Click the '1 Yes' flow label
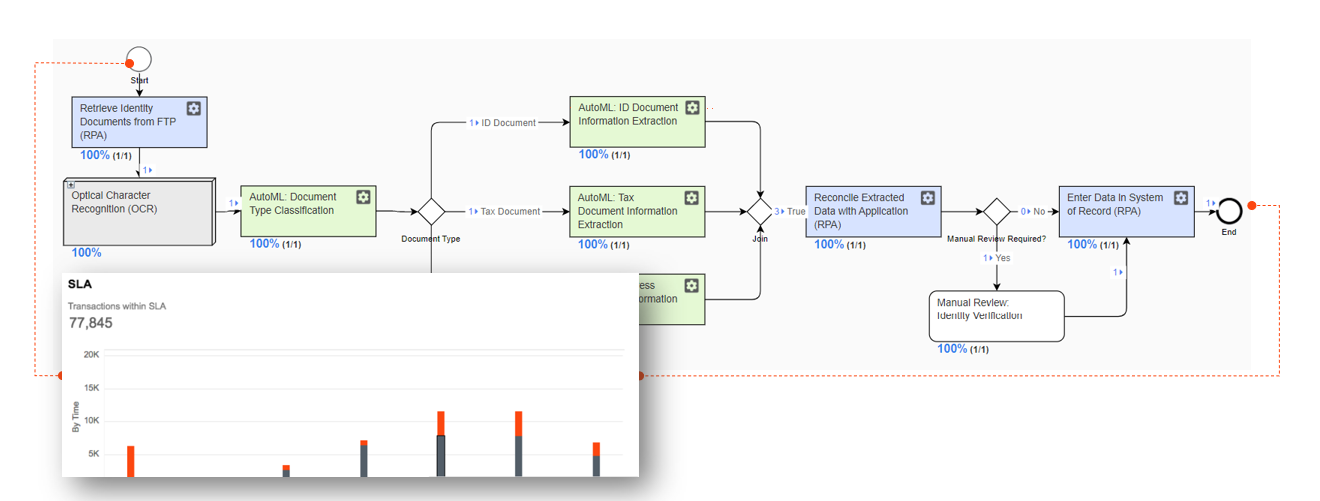Viewport: 1320px width, 501px height. coord(996,258)
